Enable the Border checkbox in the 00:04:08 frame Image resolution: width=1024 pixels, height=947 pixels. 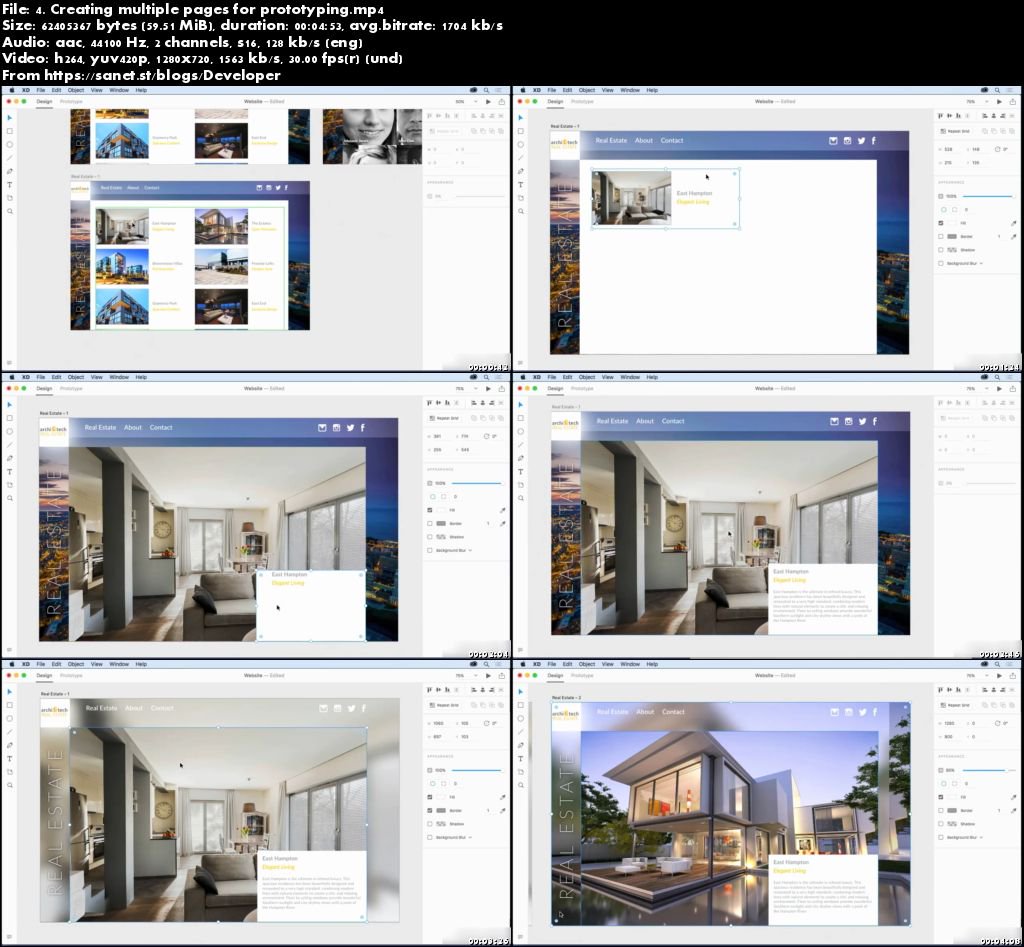tap(941, 811)
